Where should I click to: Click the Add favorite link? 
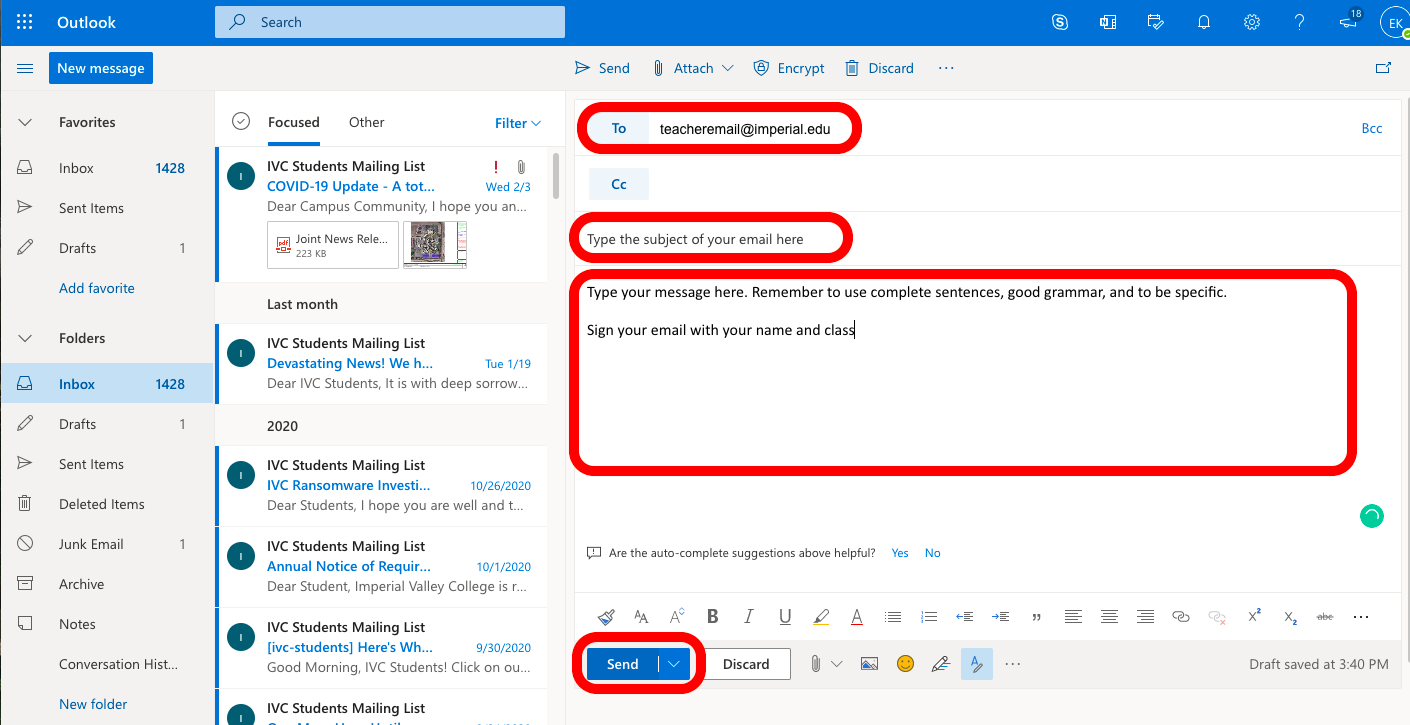coord(97,288)
